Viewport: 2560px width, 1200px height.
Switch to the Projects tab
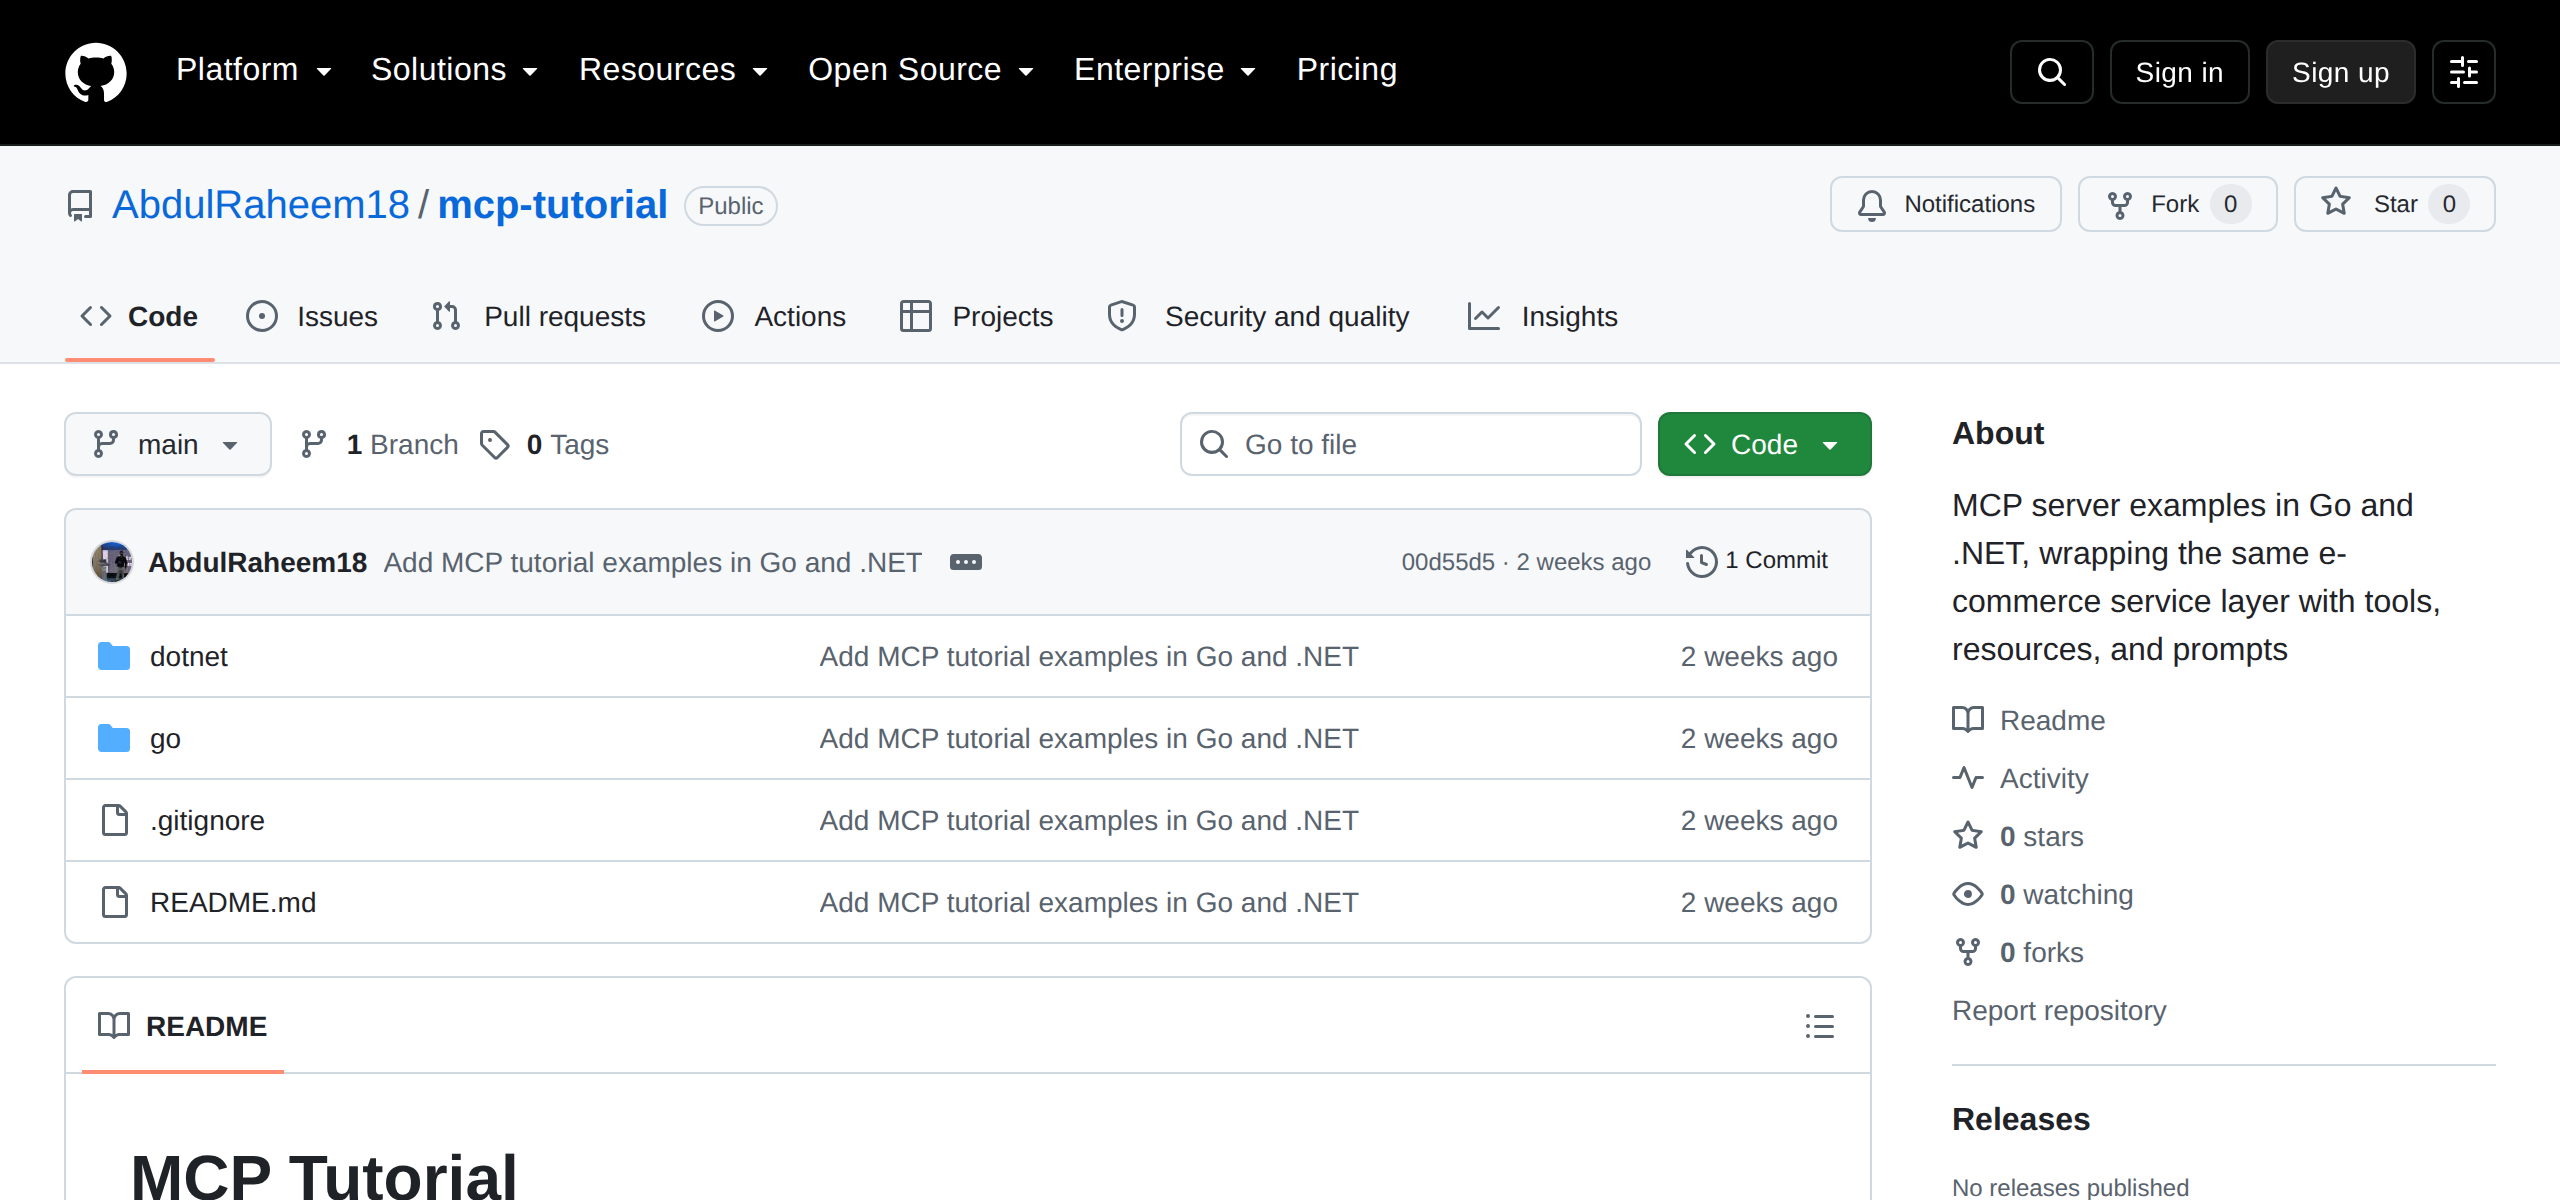pos(976,316)
